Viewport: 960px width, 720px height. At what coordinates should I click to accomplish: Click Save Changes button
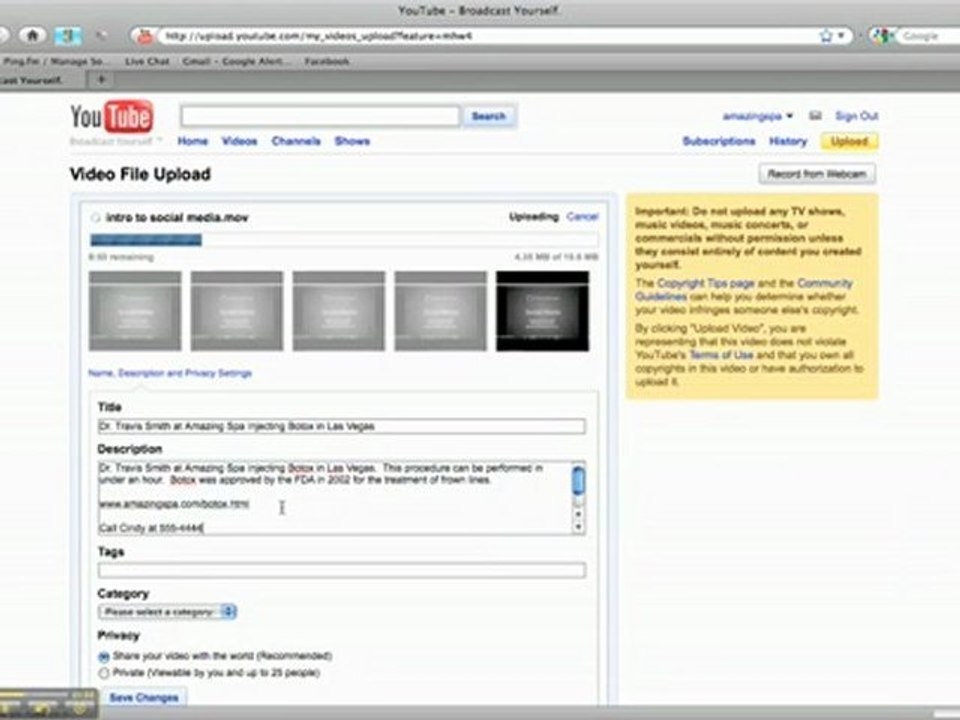[144, 697]
